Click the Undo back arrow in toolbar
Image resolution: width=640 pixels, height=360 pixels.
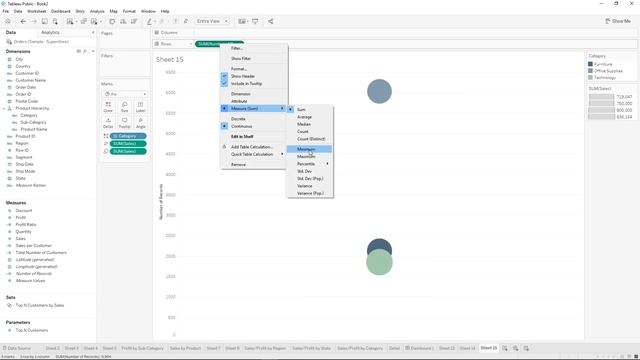pos(23,21)
